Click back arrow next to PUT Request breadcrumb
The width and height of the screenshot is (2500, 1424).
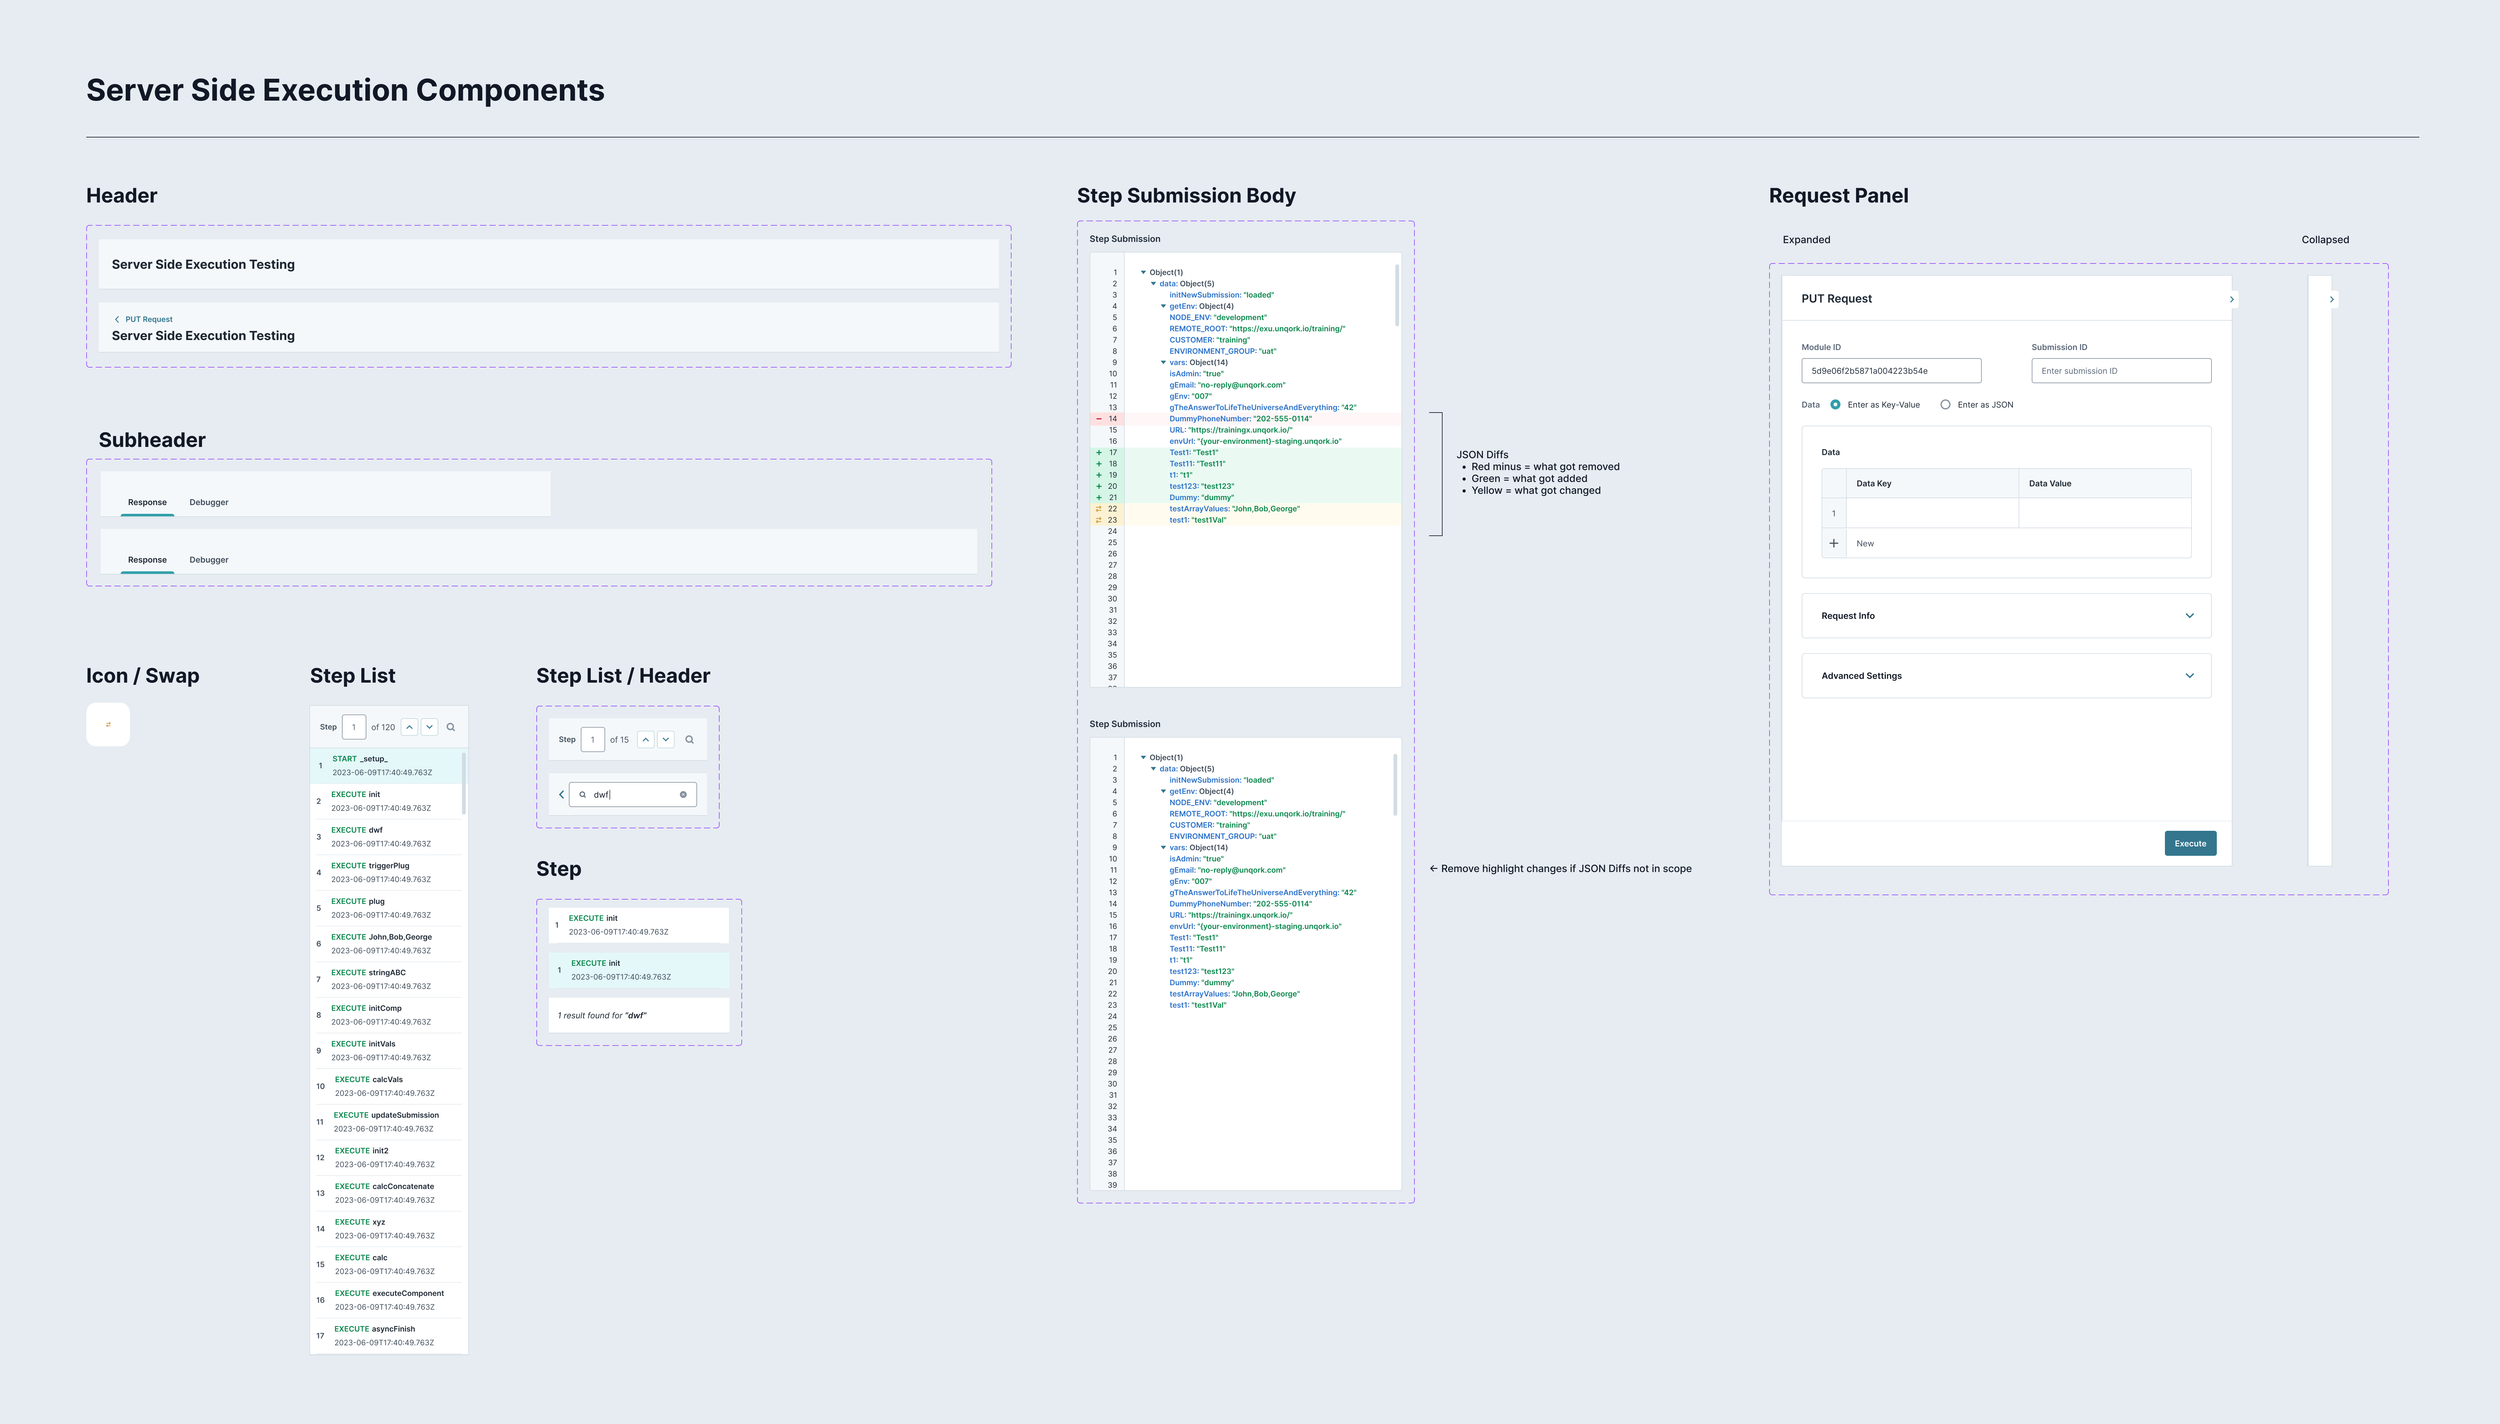click(117, 320)
